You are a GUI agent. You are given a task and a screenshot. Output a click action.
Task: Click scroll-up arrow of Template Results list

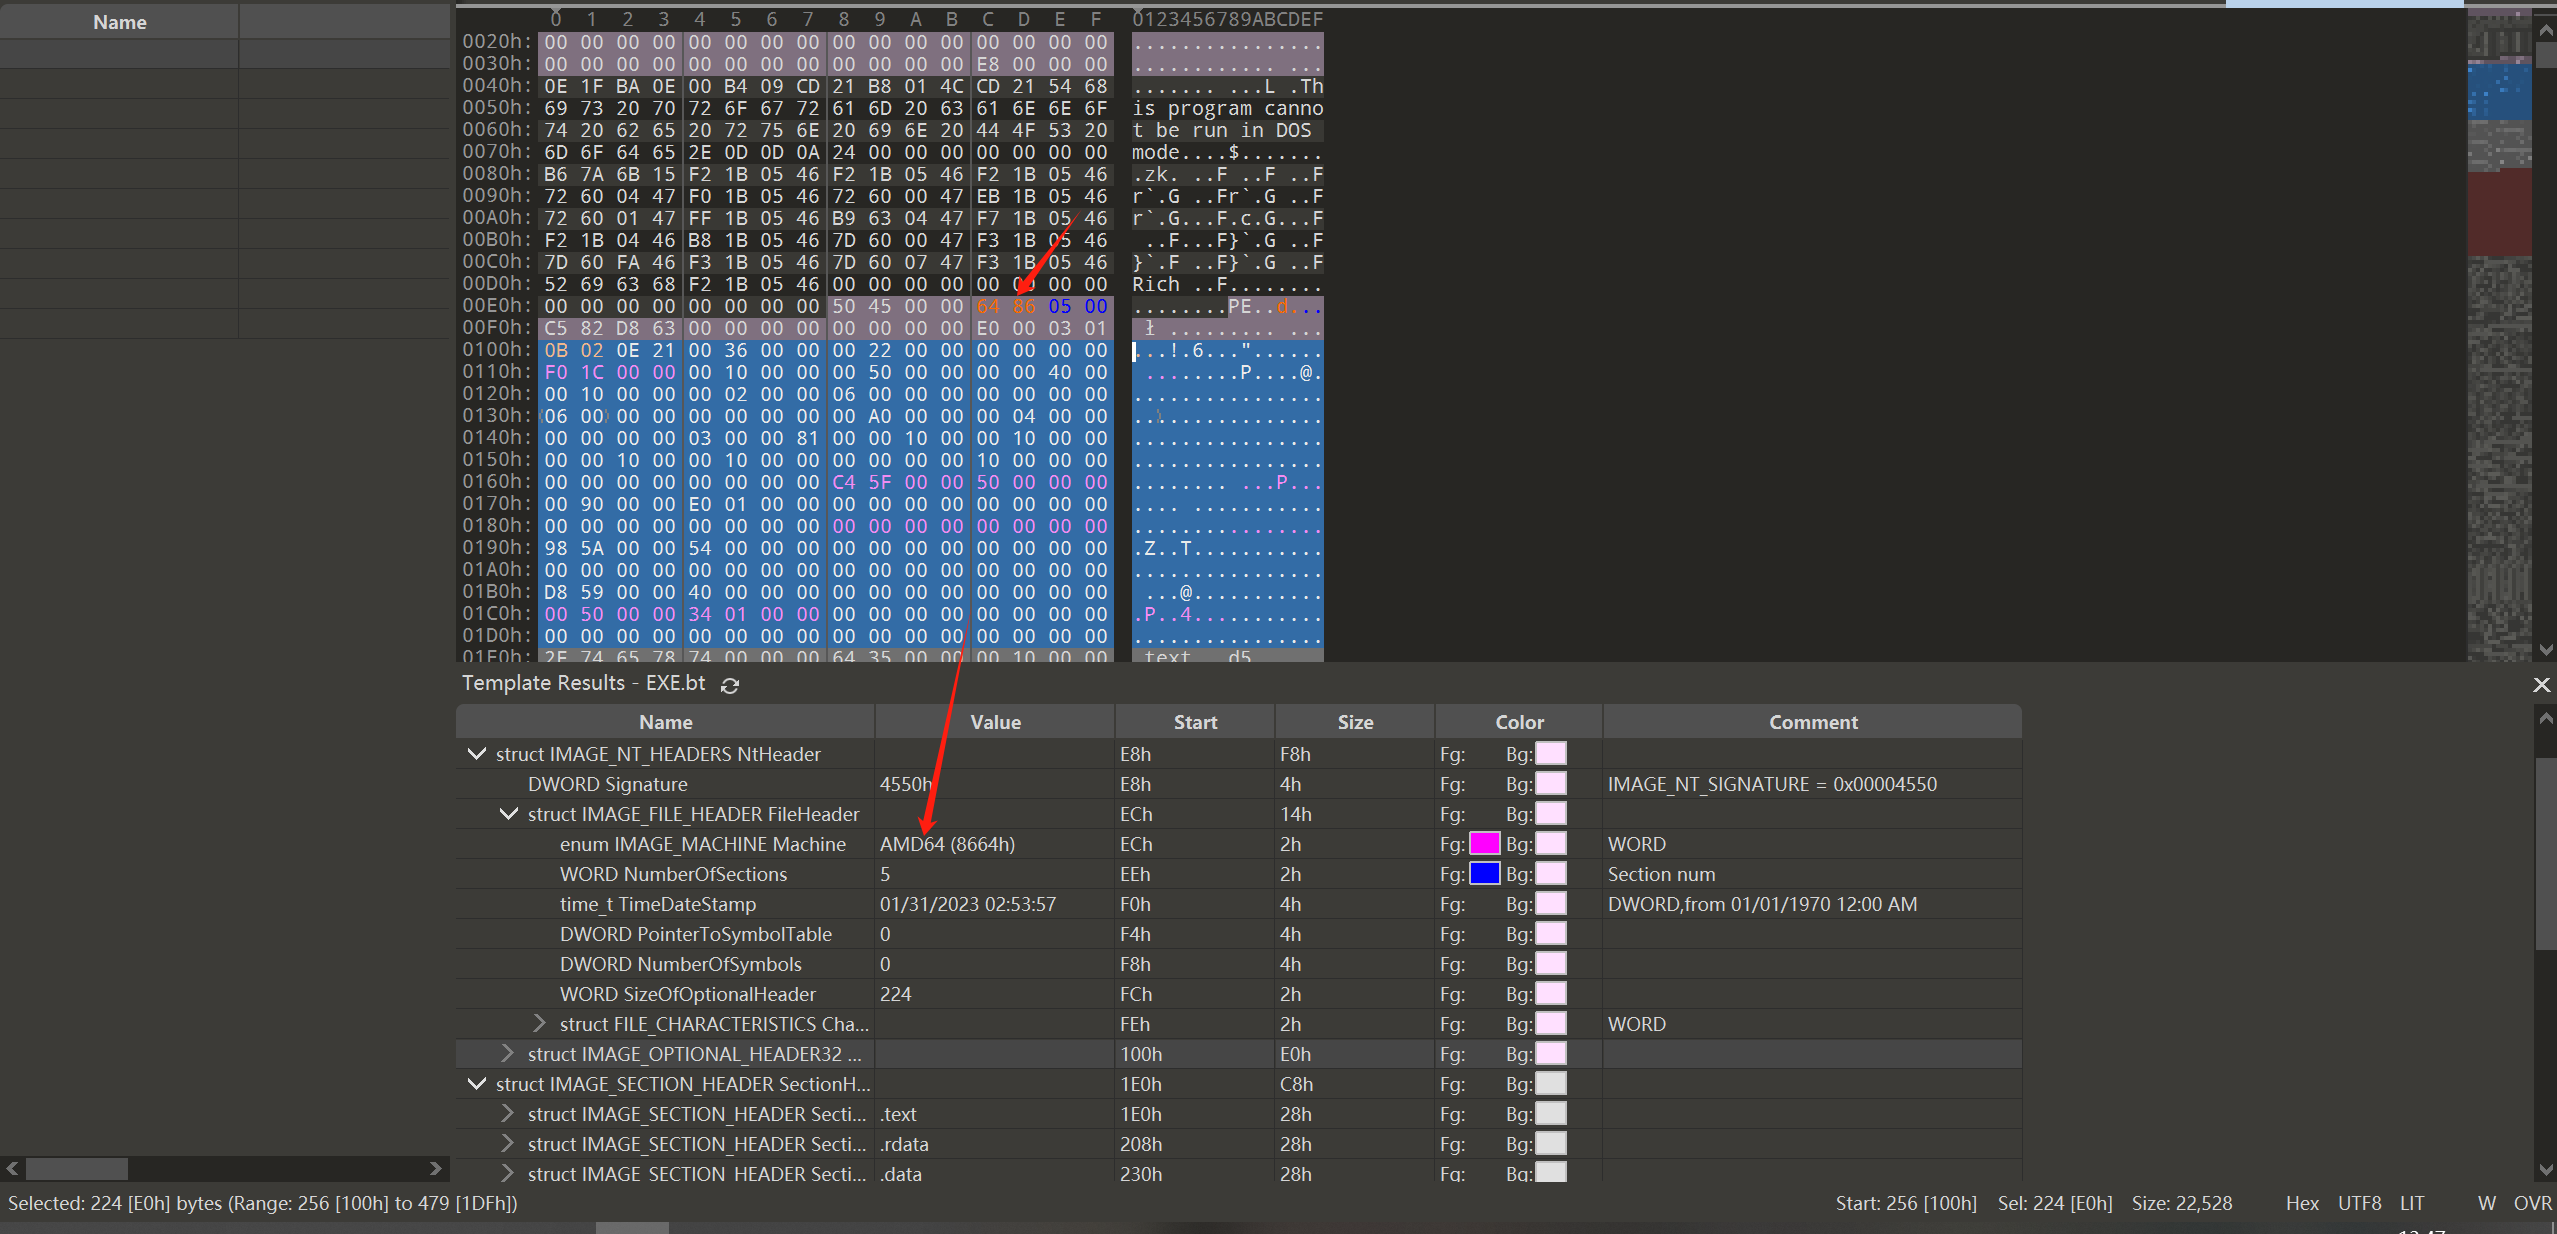(2545, 719)
